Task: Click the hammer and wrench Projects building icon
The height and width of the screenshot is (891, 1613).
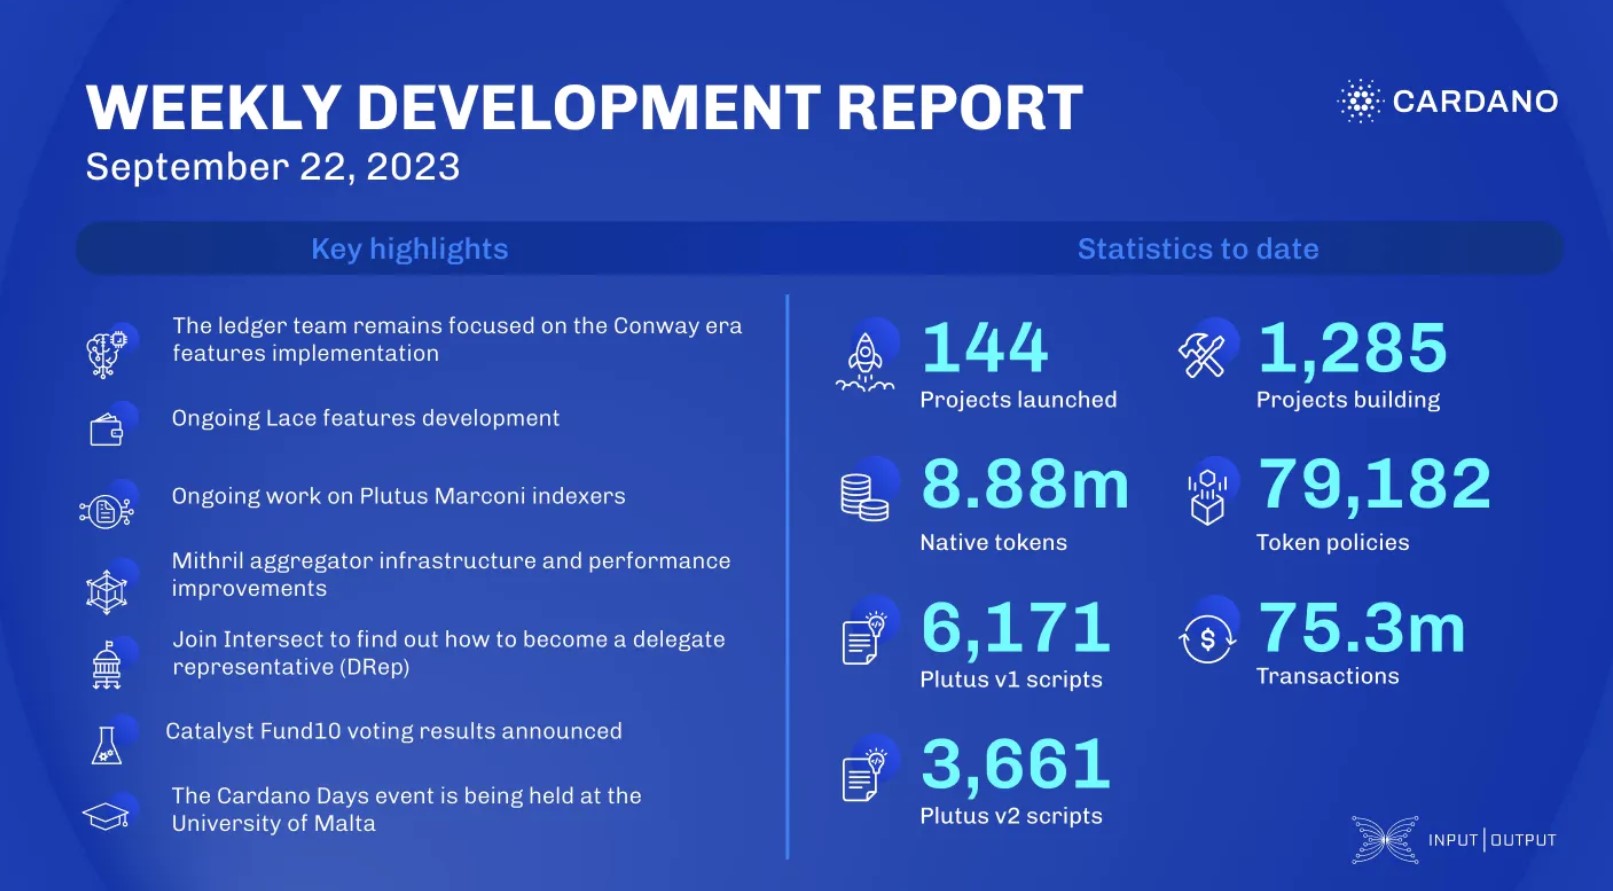Action: [1203, 354]
